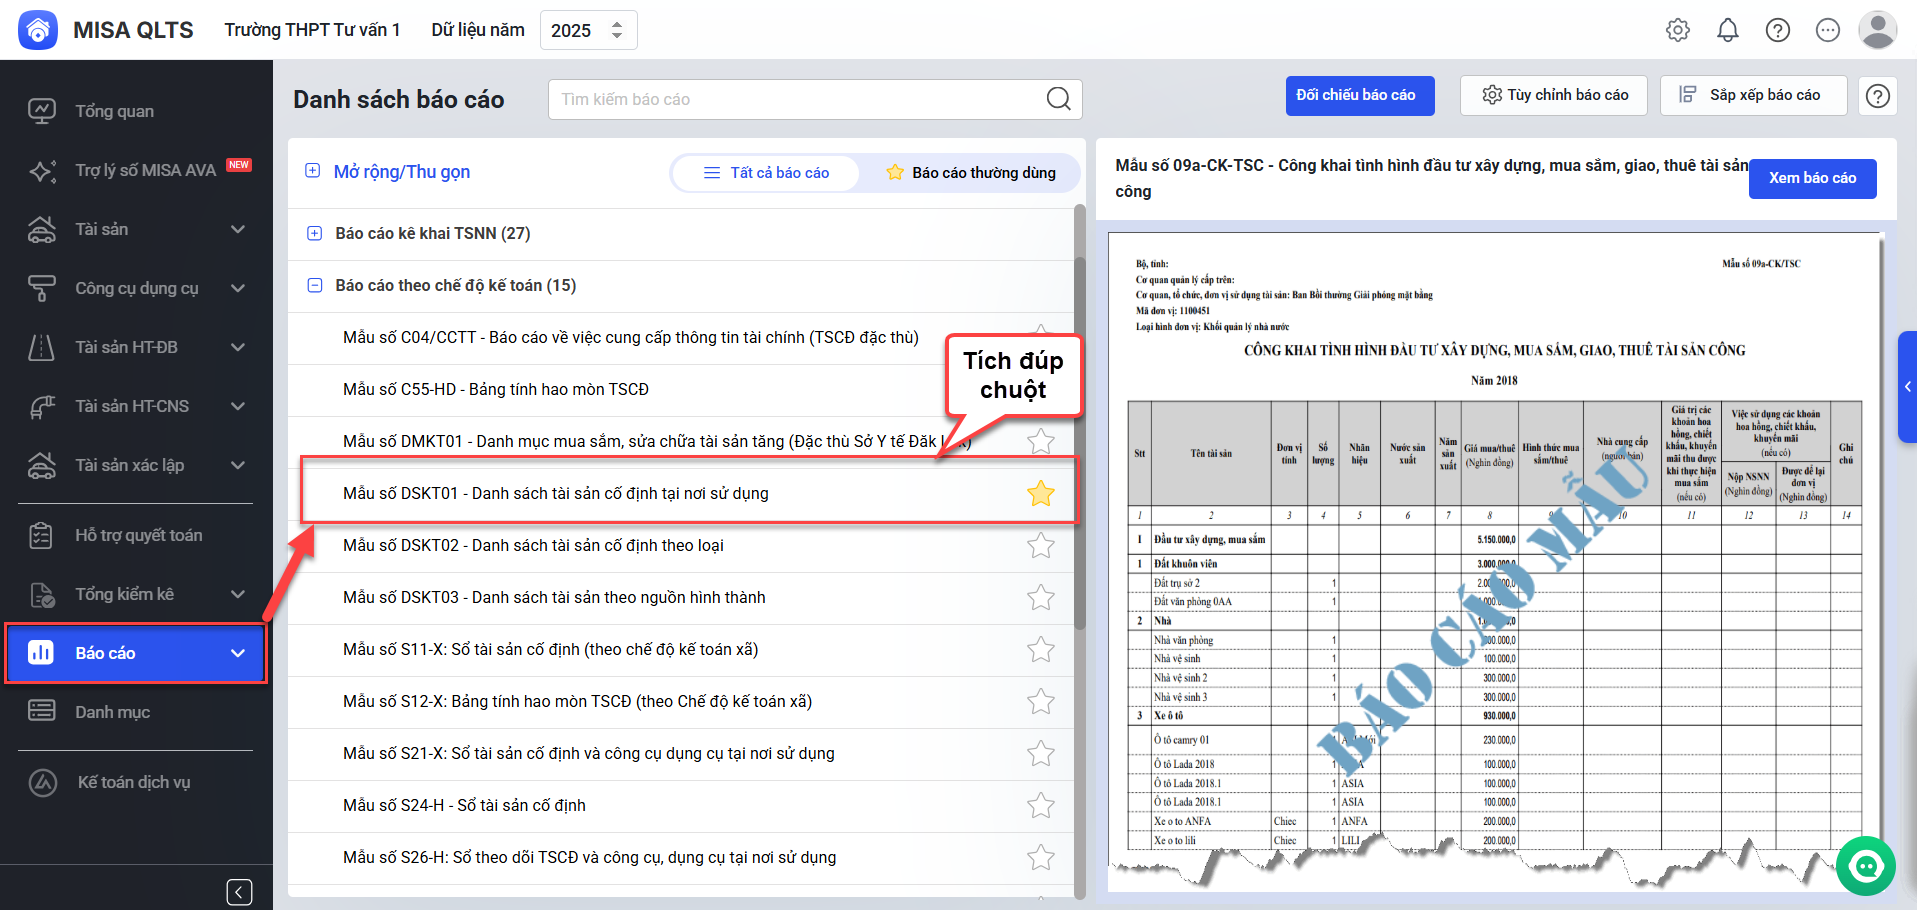Click the help question mark in the header
Image resolution: width=1917 pixels, height=910 pixels.
(1778, 30)
